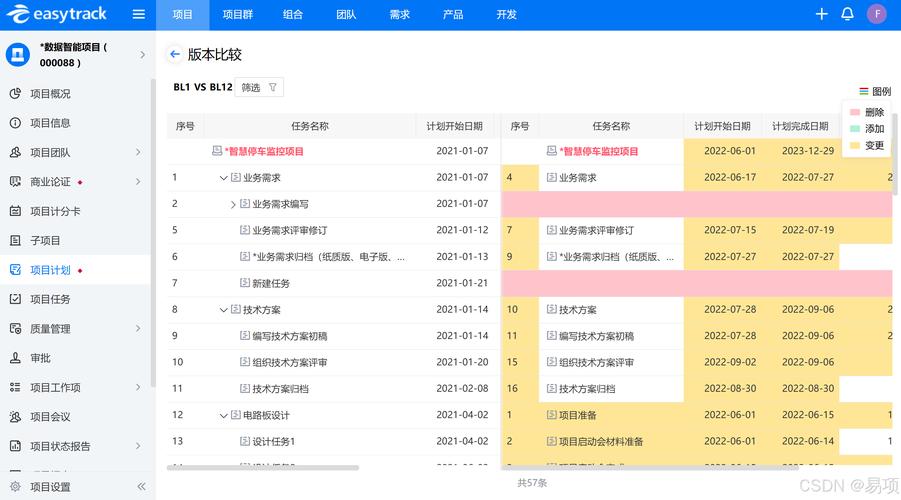This screenshot has width=901, height=500.
Task: Open 项目状态报告 in sidebar
Action: point(60,446)
